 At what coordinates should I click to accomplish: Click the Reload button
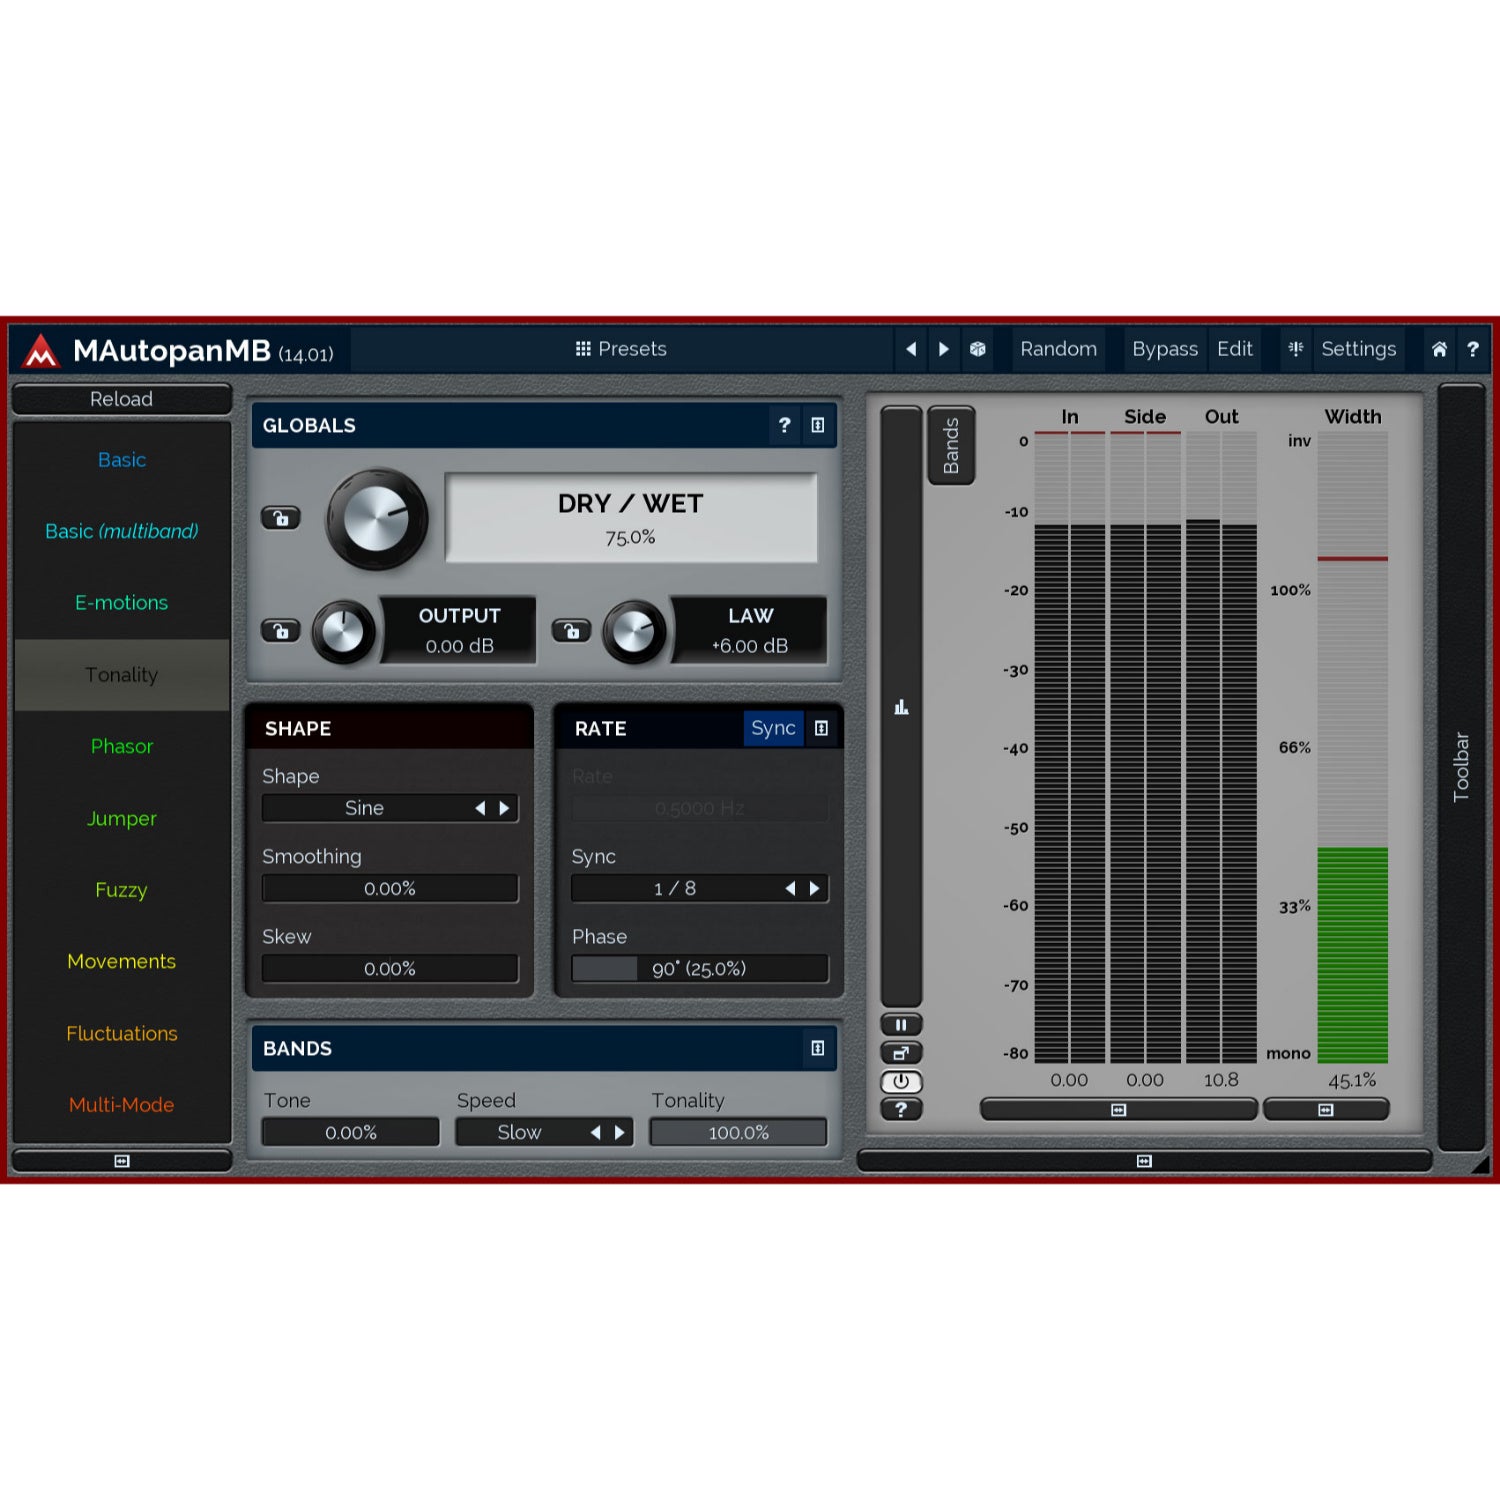[122, 399]
